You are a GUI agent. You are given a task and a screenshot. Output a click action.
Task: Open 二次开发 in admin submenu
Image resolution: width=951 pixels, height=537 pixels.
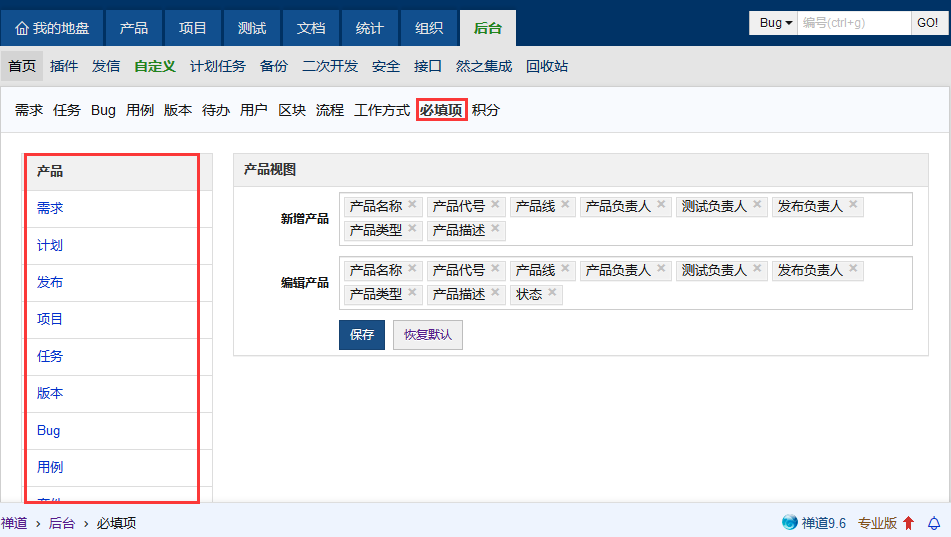[330, 66]
